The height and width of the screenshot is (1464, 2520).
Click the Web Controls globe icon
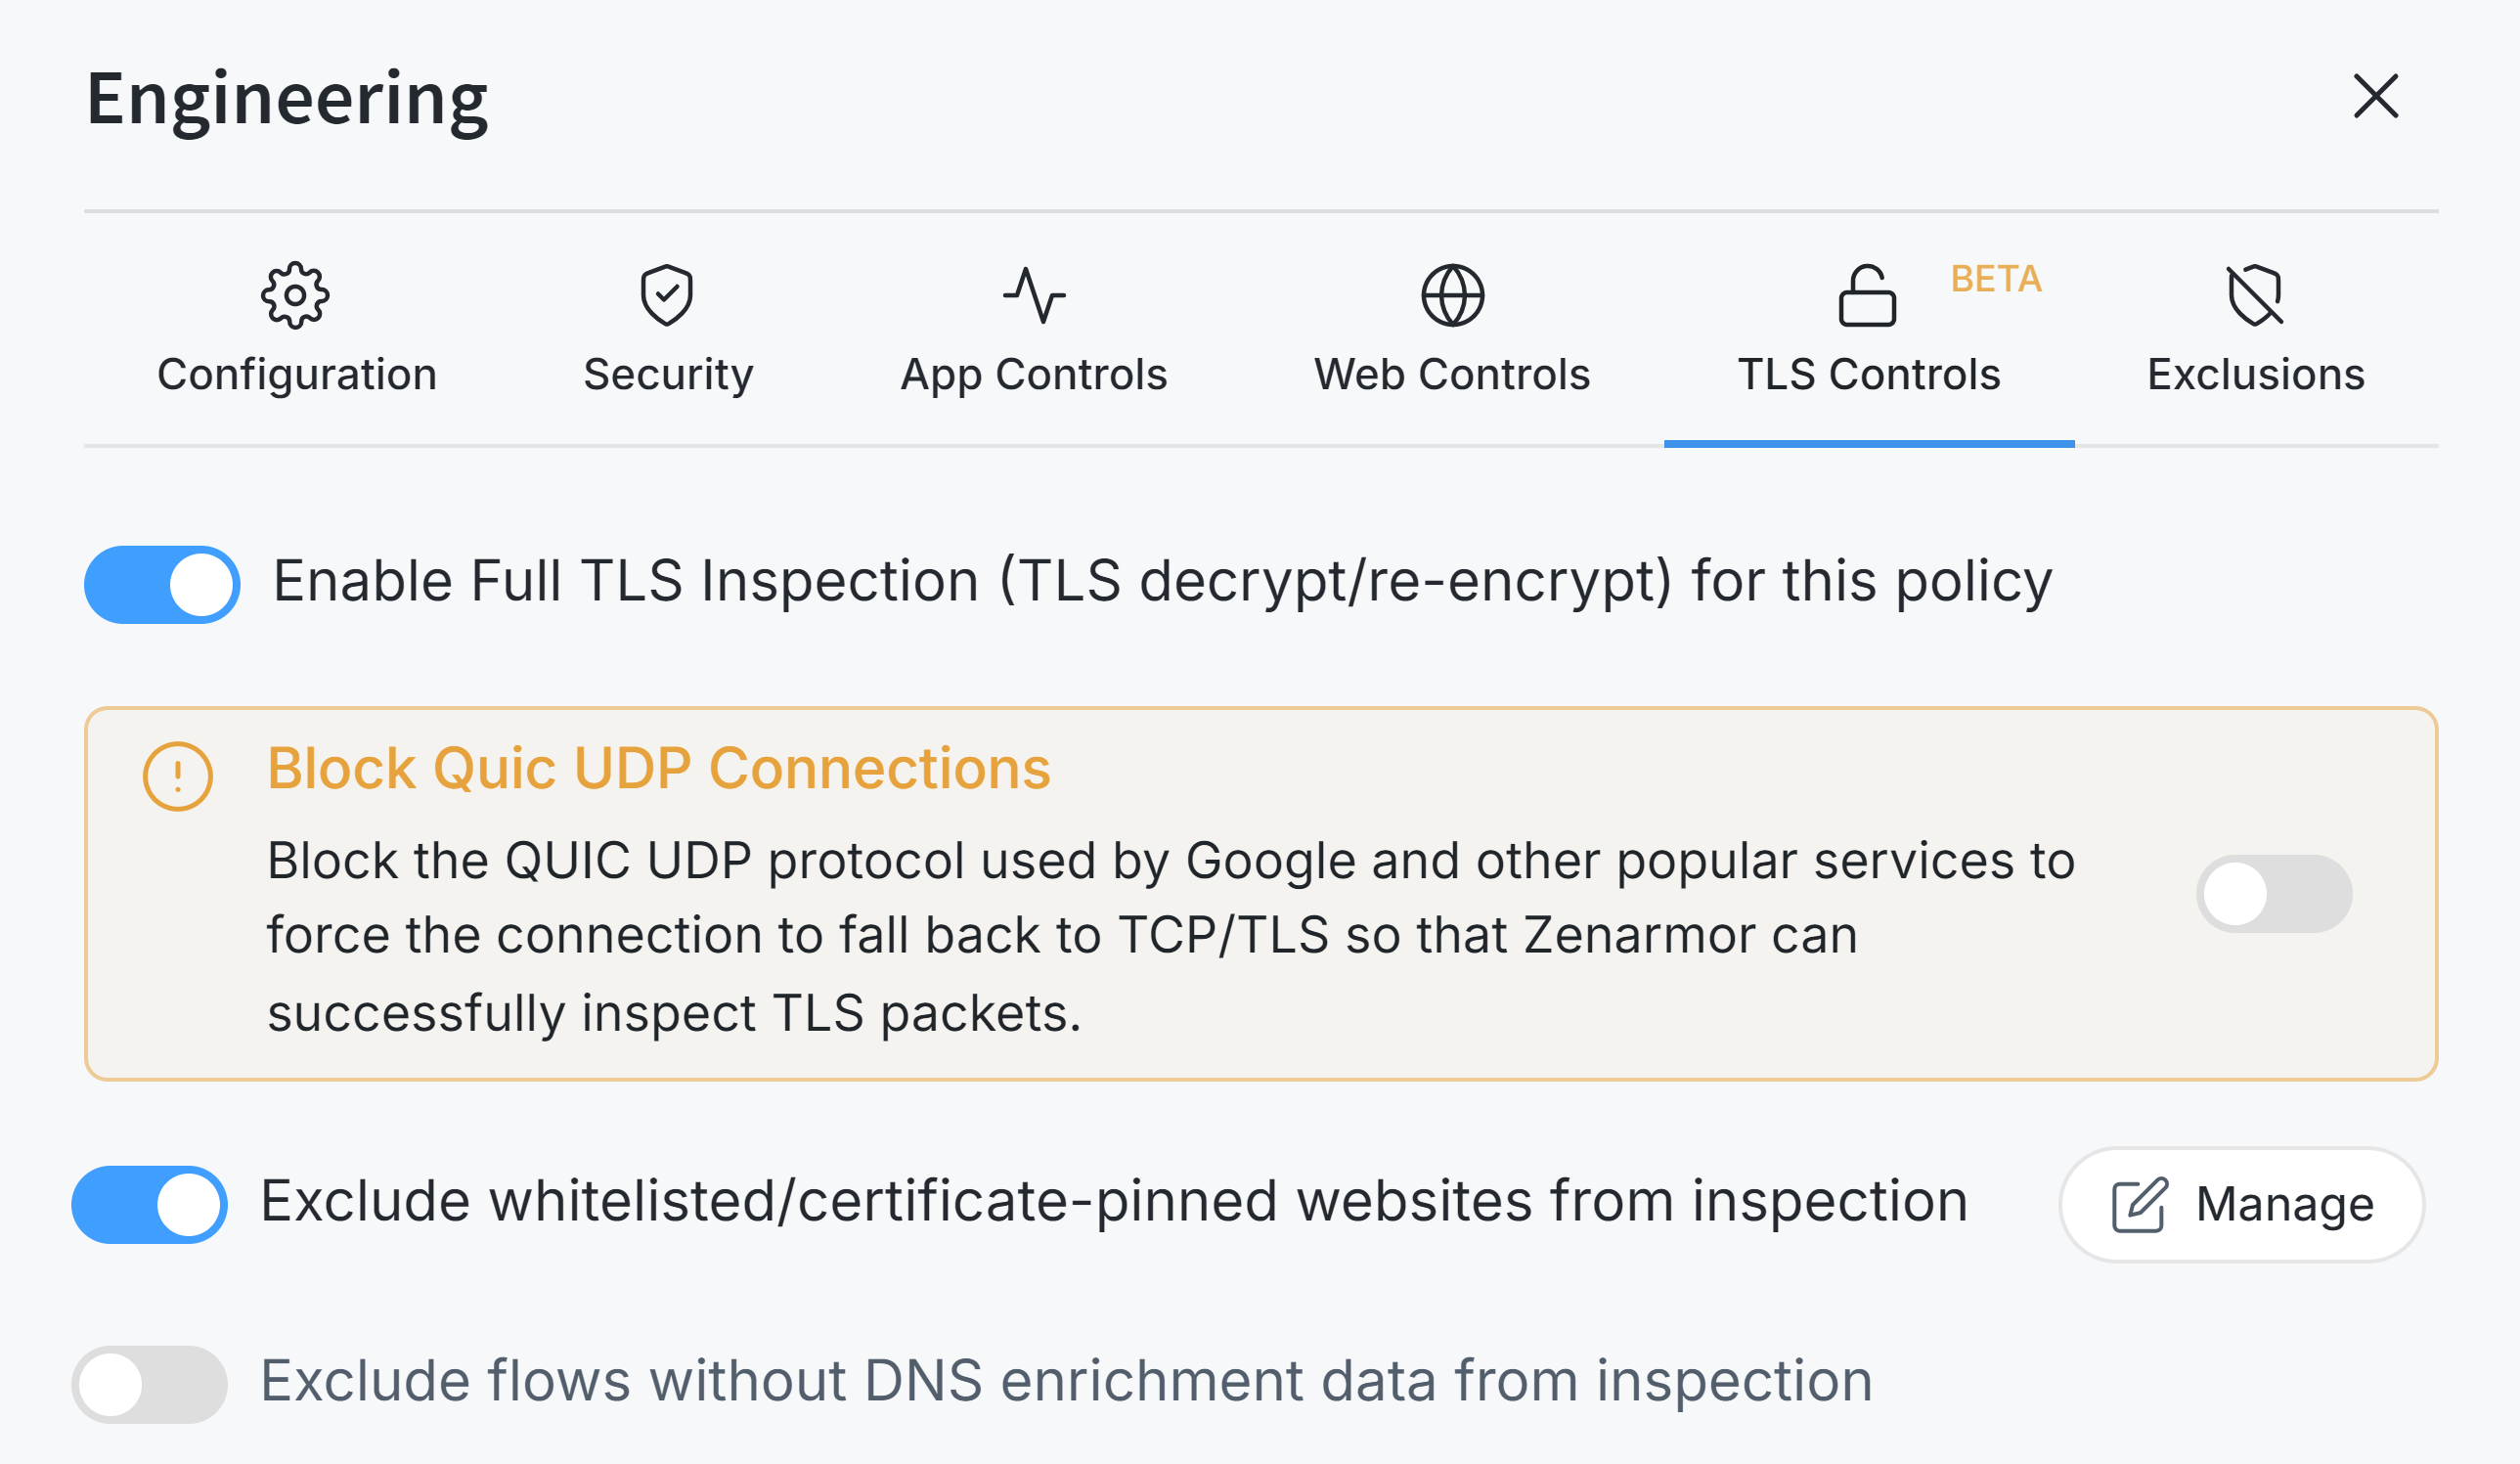[1451, 295]
